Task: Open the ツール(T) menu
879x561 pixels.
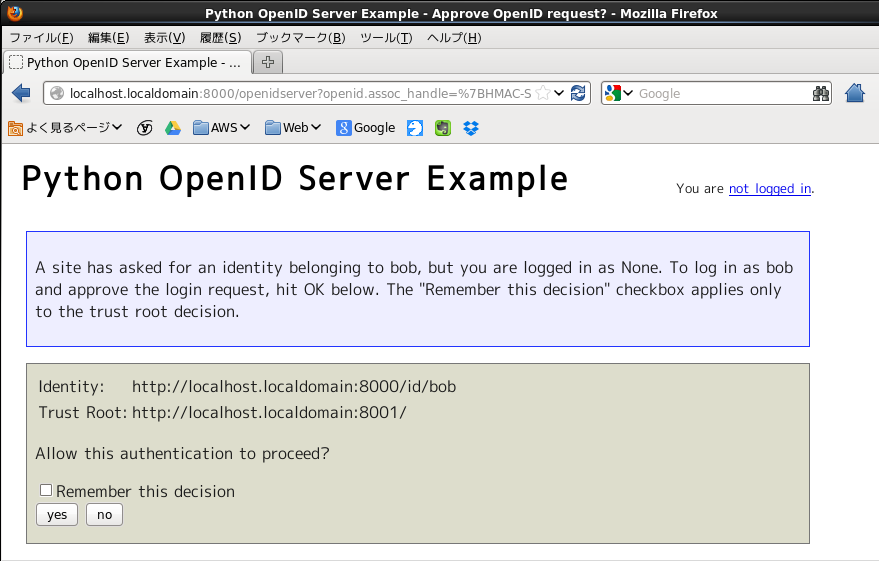Action: (385, 38)
